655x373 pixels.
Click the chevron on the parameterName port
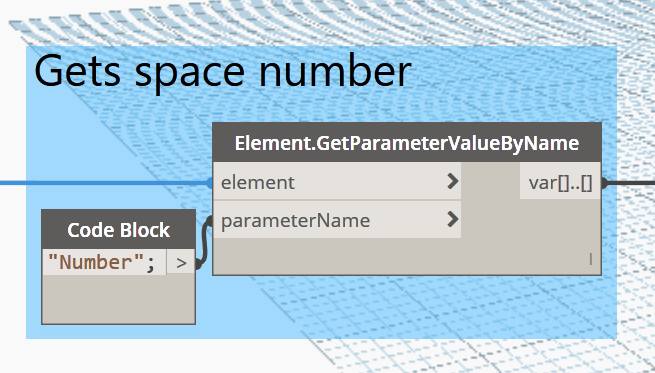click(452, 219)
